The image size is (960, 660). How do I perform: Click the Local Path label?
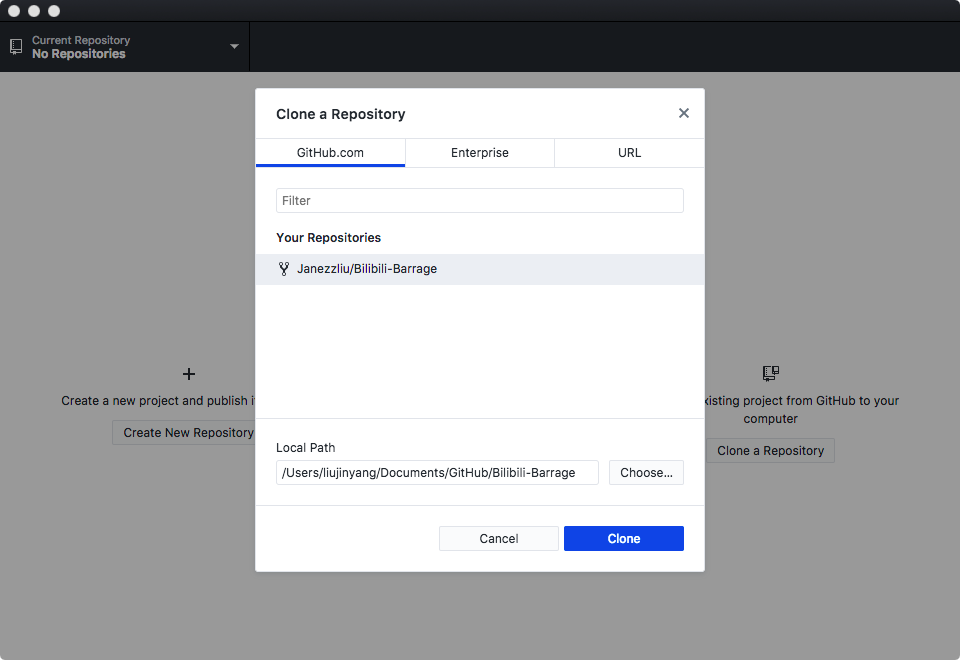pos(306,448)
